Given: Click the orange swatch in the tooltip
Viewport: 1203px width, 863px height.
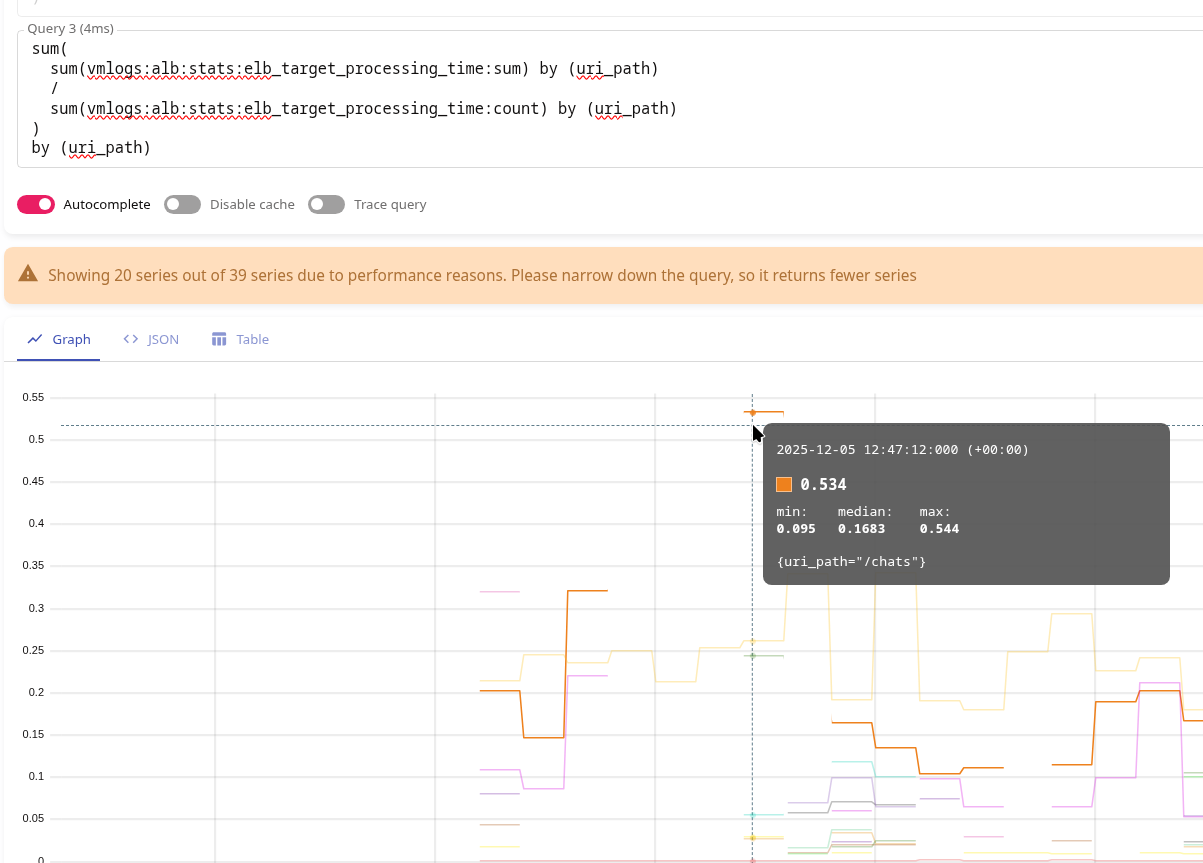Looking at the screenshot, I should [784, 485].
